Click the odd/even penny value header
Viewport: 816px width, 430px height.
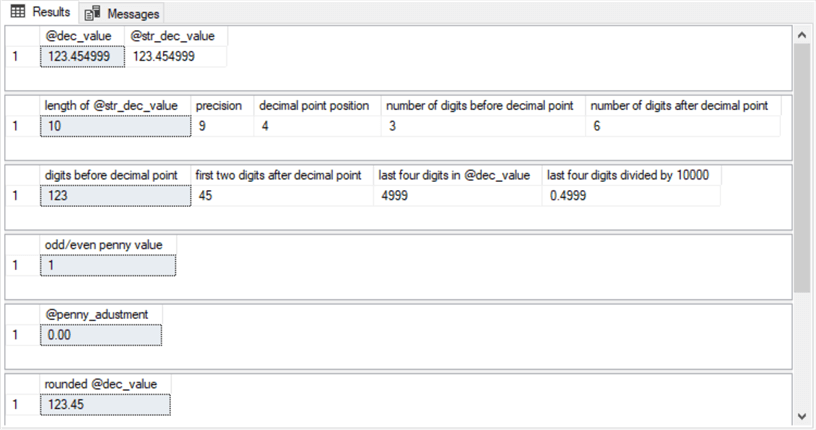coord(108,244)
